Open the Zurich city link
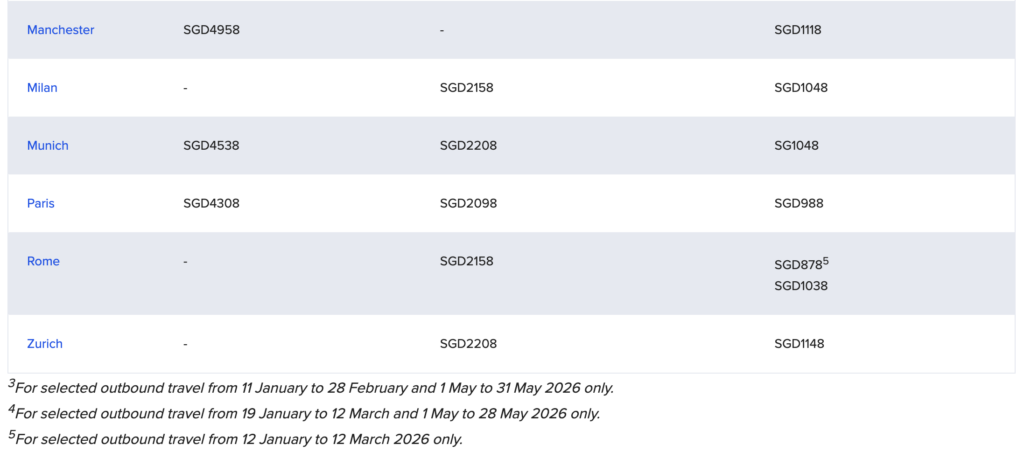This screenshot has width=1024, height=458. tap(45, 344)
